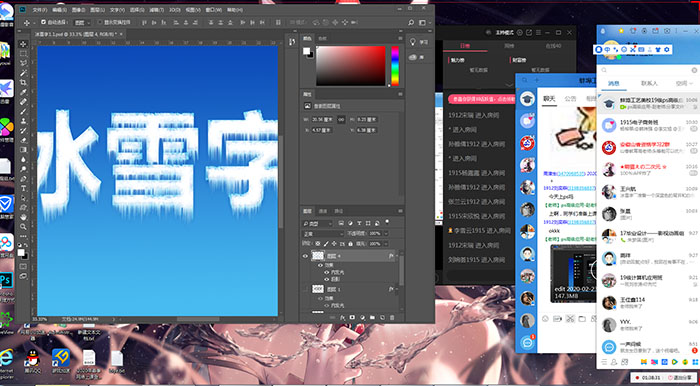Viewport: 700px width, 386px height.
Task: Select the Zoom magnifier tool
Action: (x=23, y=227)
